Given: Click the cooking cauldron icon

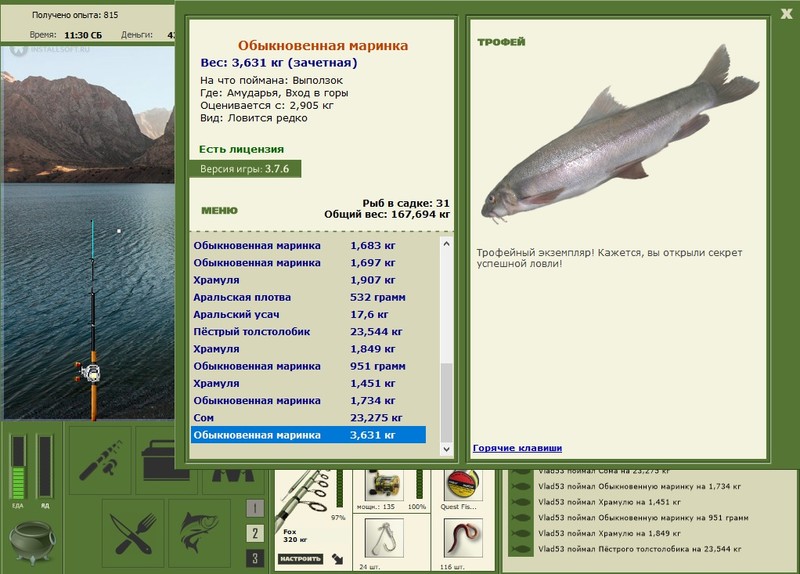Looking at the screenshot, I should click(32, 542).
